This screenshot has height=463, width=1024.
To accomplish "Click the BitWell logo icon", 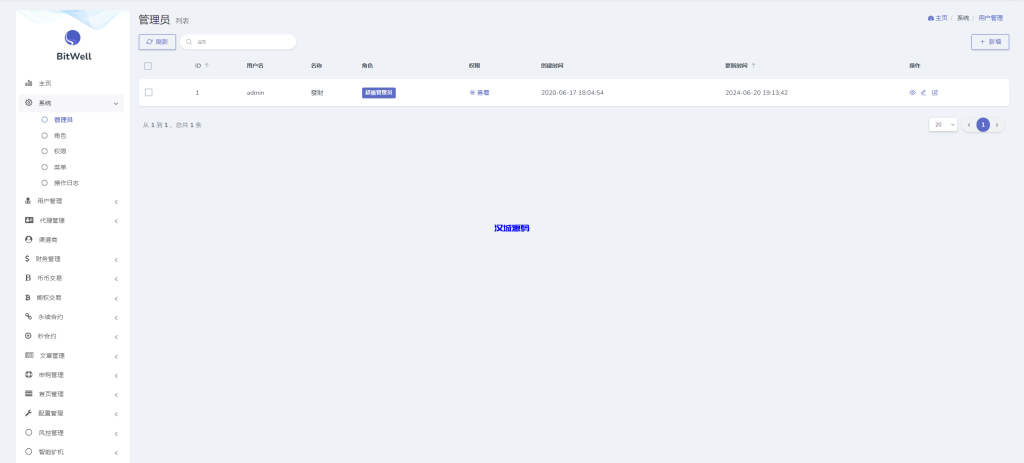I will pyautogui.click(x=73, y=38).
